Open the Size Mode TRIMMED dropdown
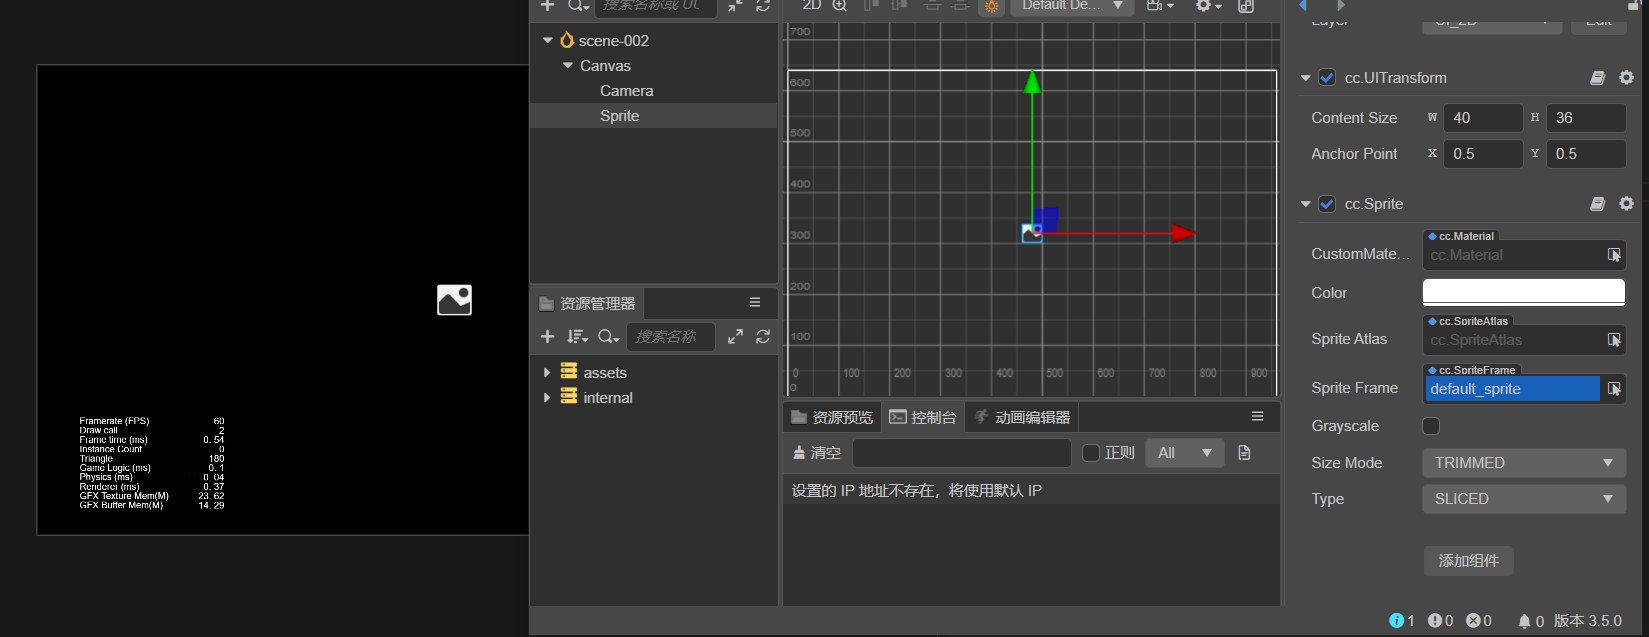The image size is (1649, 637). [x=1524, y=463]
